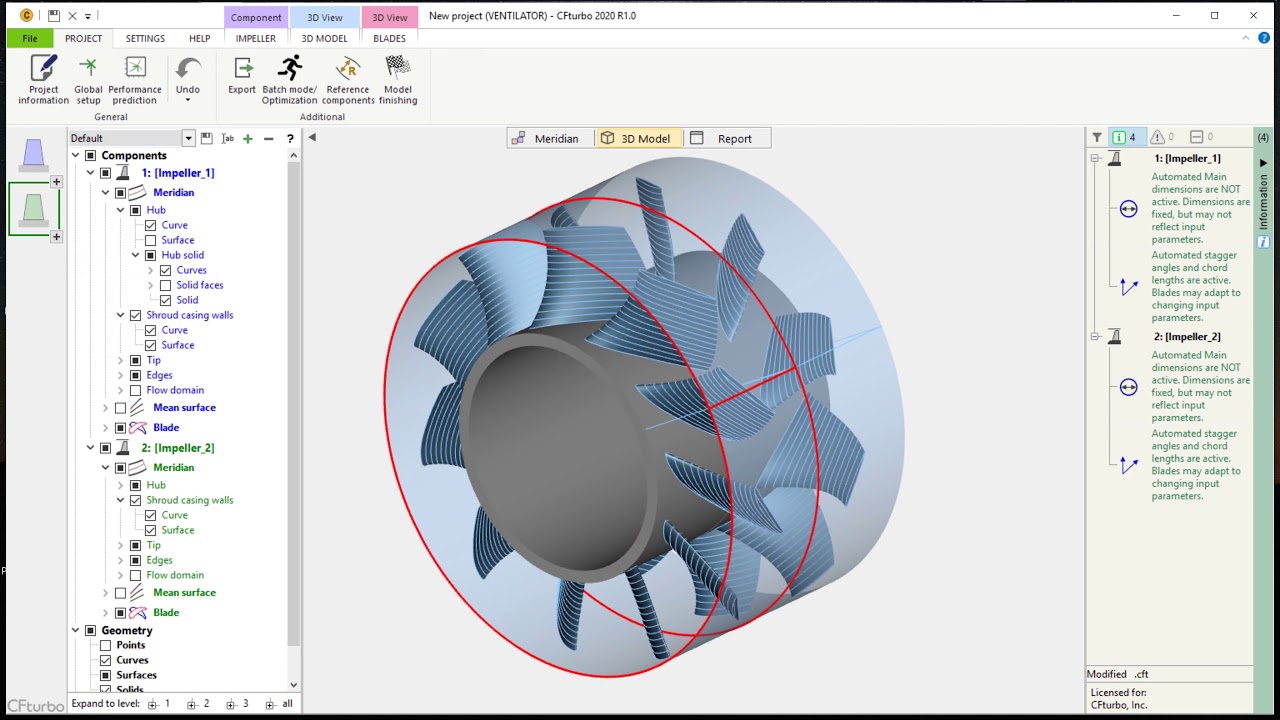Collapse the Components tree node
1280x720 pixels.
[x=76, y=155]
